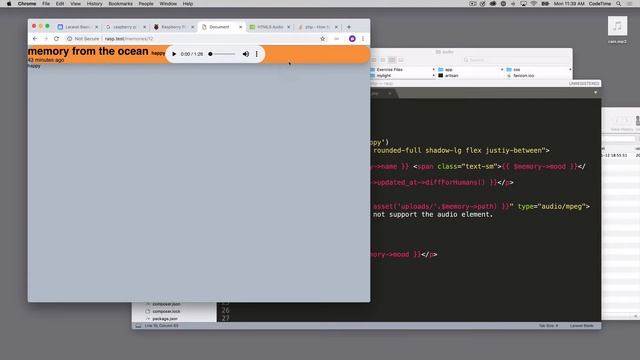
Task: Open a new Chrome tab
Action: [x=349, y=27]
